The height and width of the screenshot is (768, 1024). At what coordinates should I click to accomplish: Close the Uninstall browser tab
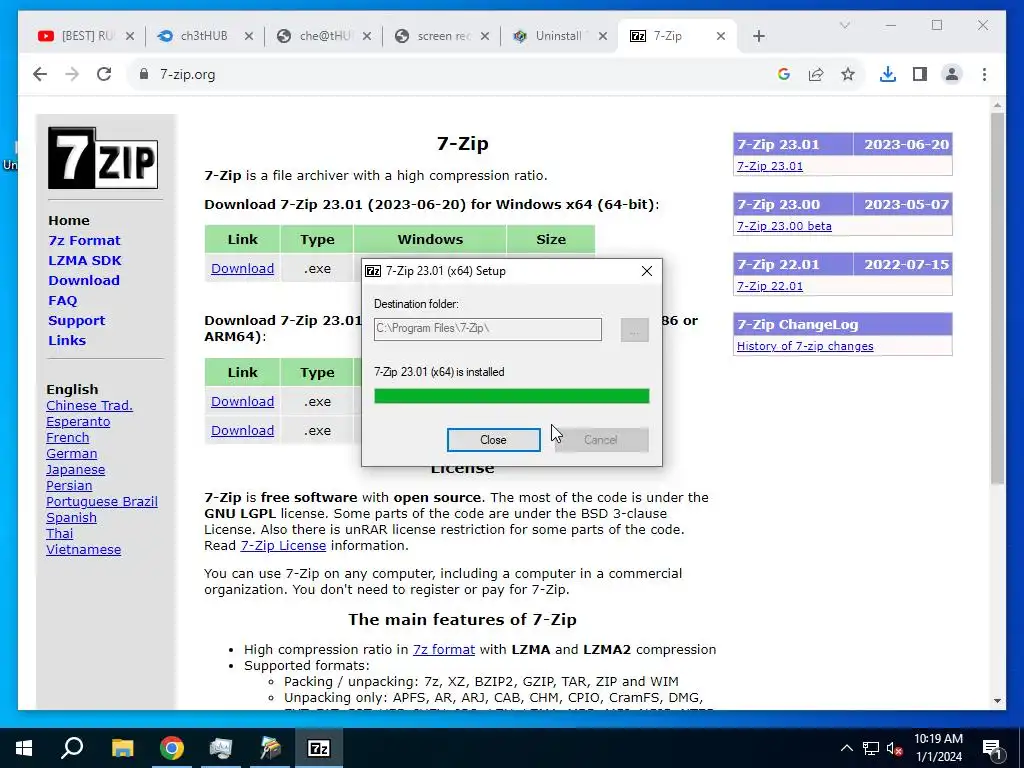603,37
